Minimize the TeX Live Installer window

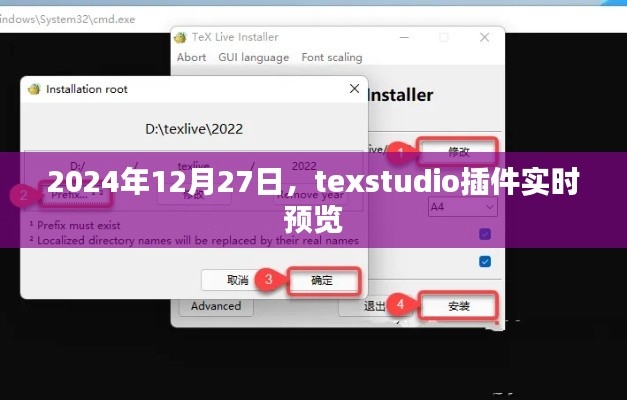click(x=404, y=37)
